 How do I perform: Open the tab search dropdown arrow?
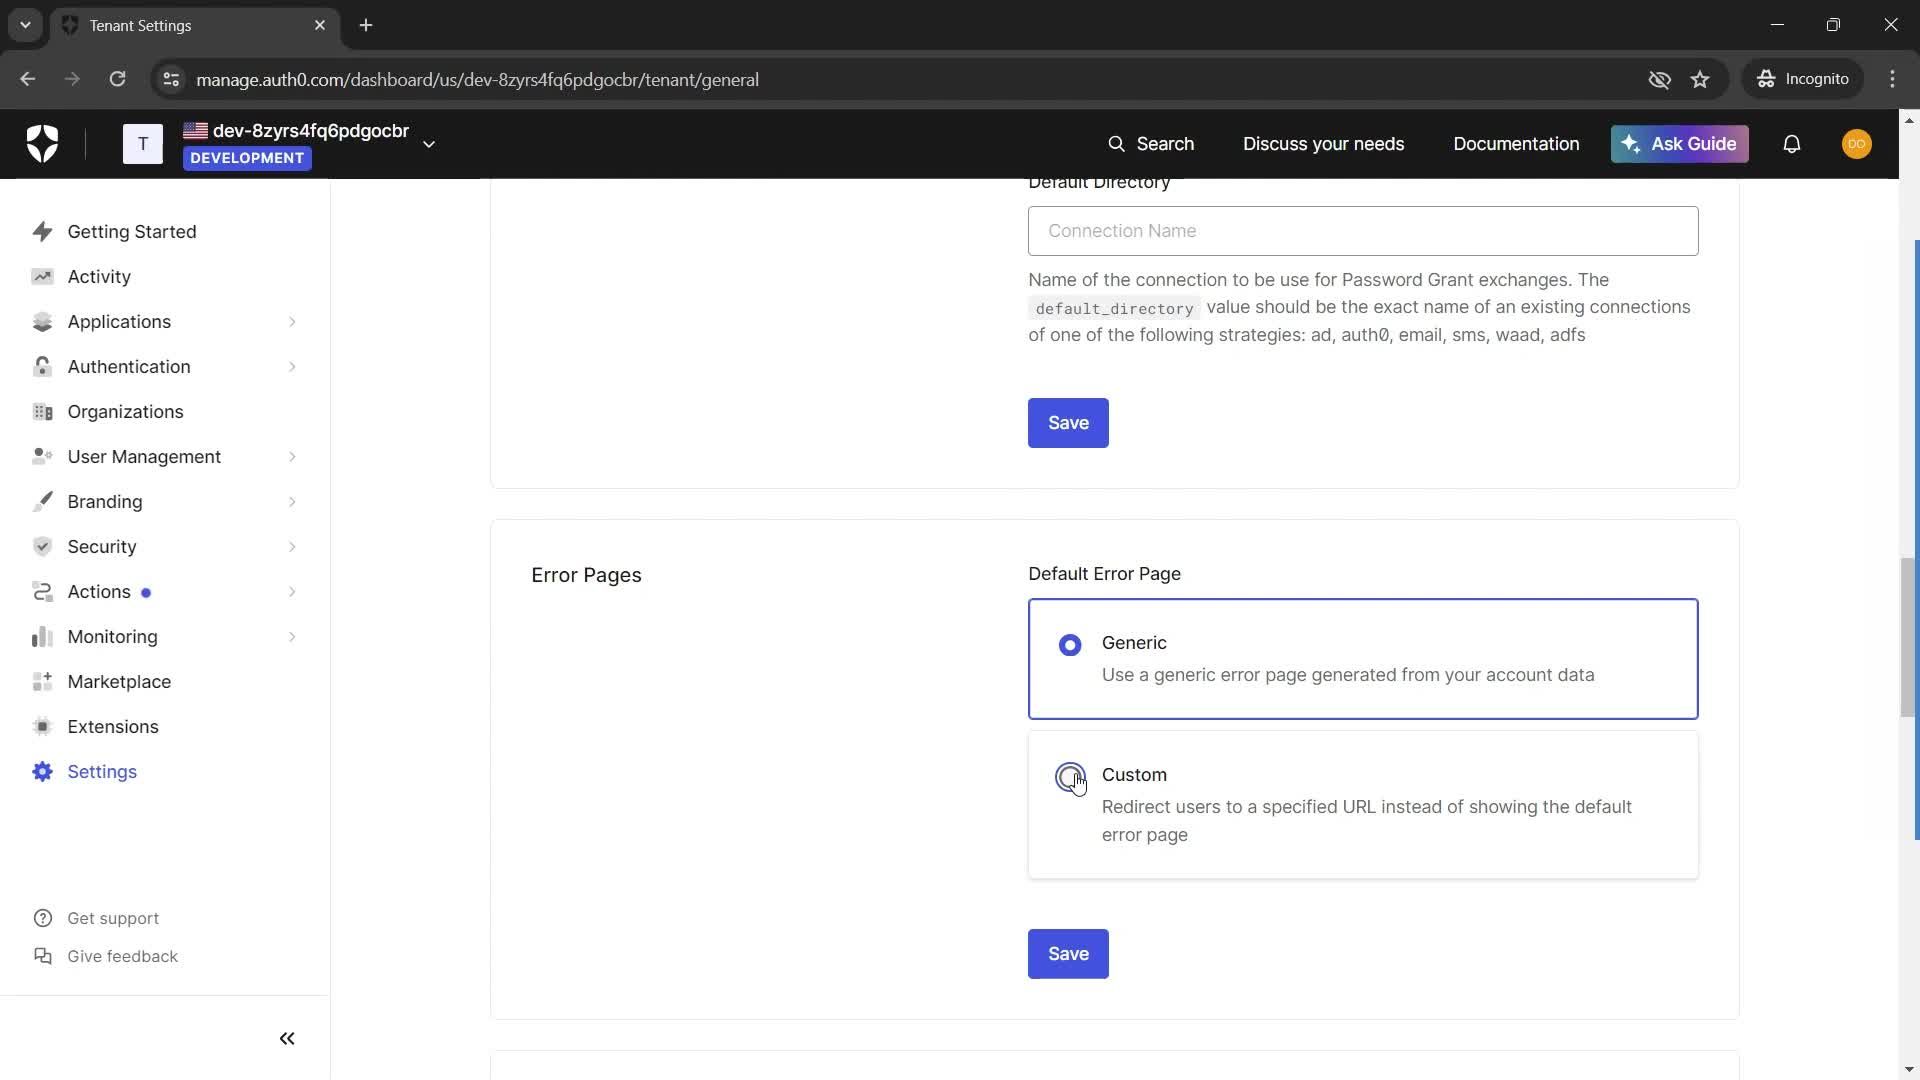coord(25,25)
